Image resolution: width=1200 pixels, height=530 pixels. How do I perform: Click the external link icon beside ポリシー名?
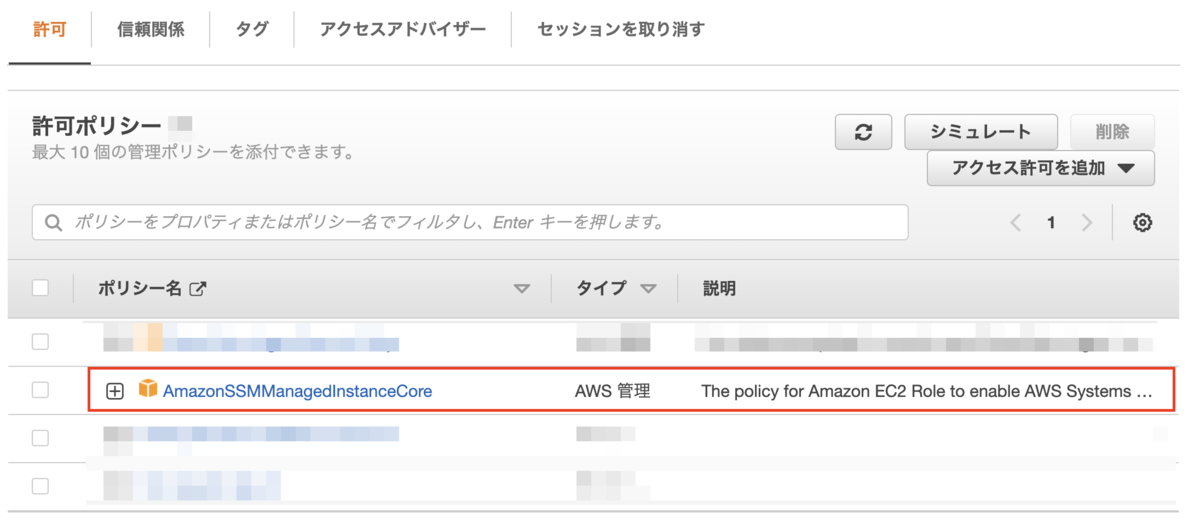[x=198, y=289]
